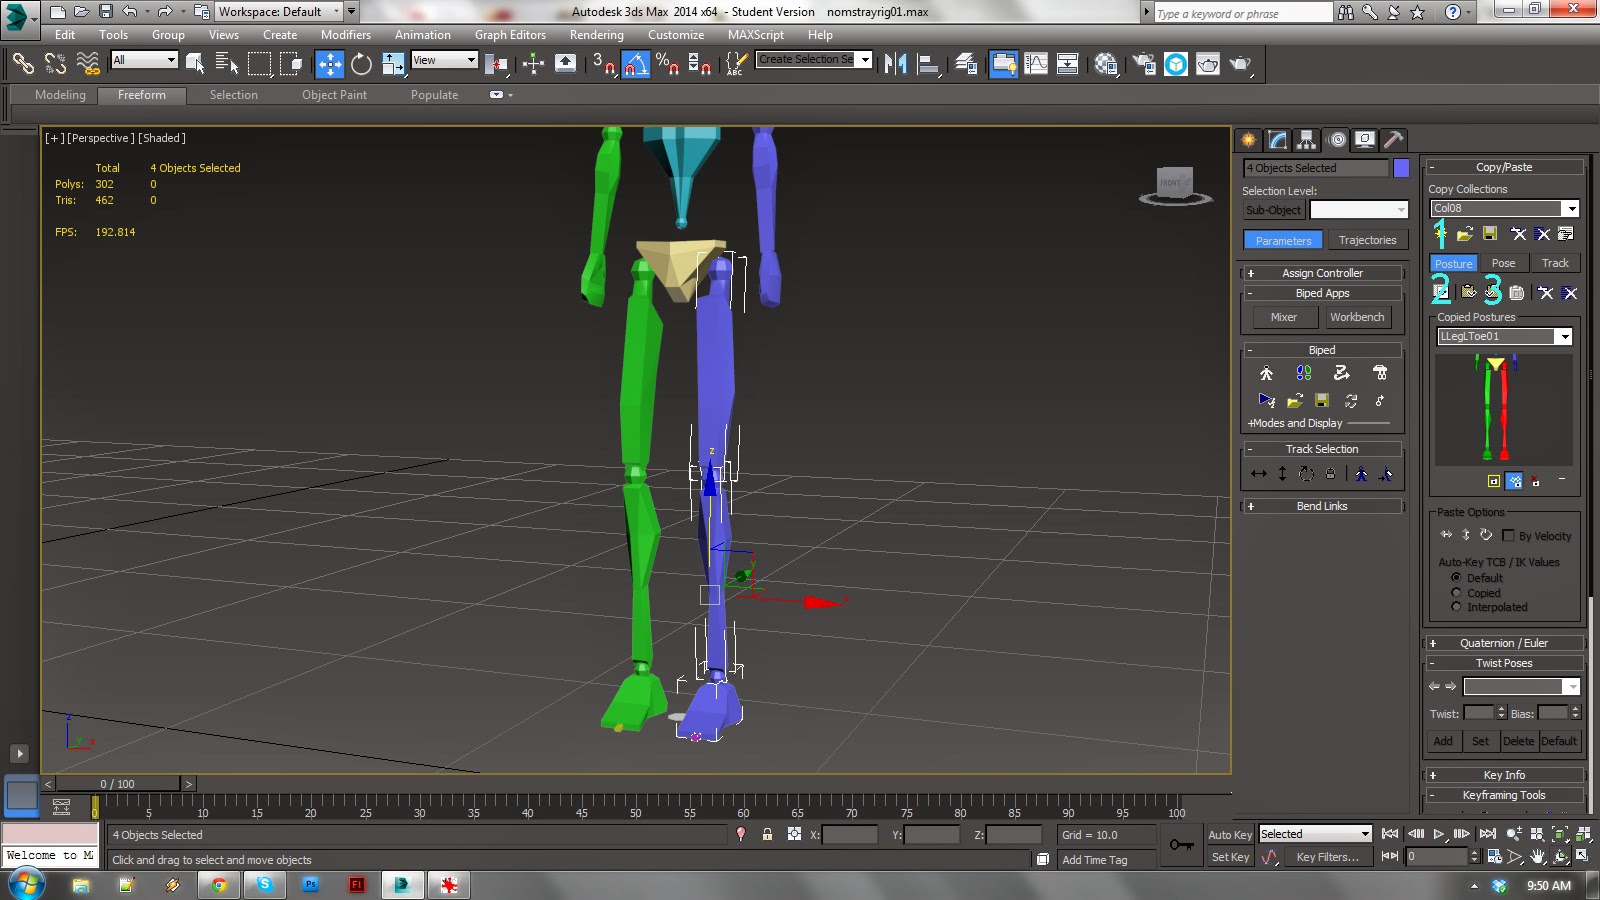Click the Key Filters button
The width and height of the screenshot is (1600, 900).
pos(1327,857)
